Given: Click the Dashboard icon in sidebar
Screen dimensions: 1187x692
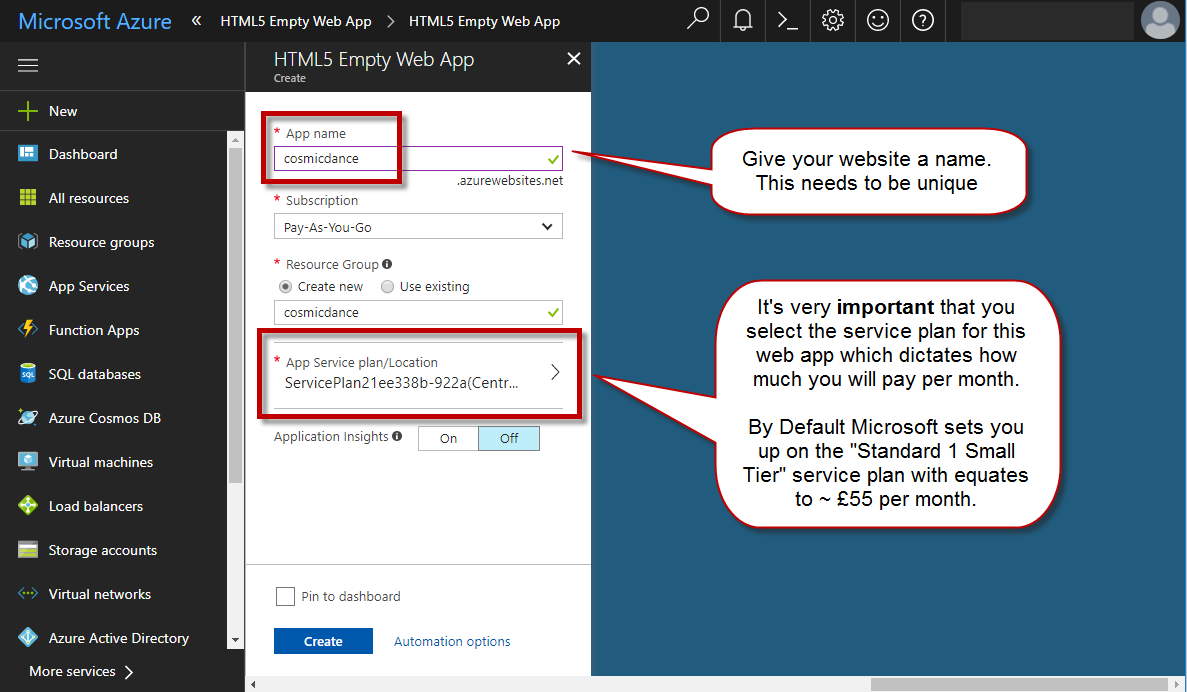Looking at the screenshot, I should click(28, 154).
